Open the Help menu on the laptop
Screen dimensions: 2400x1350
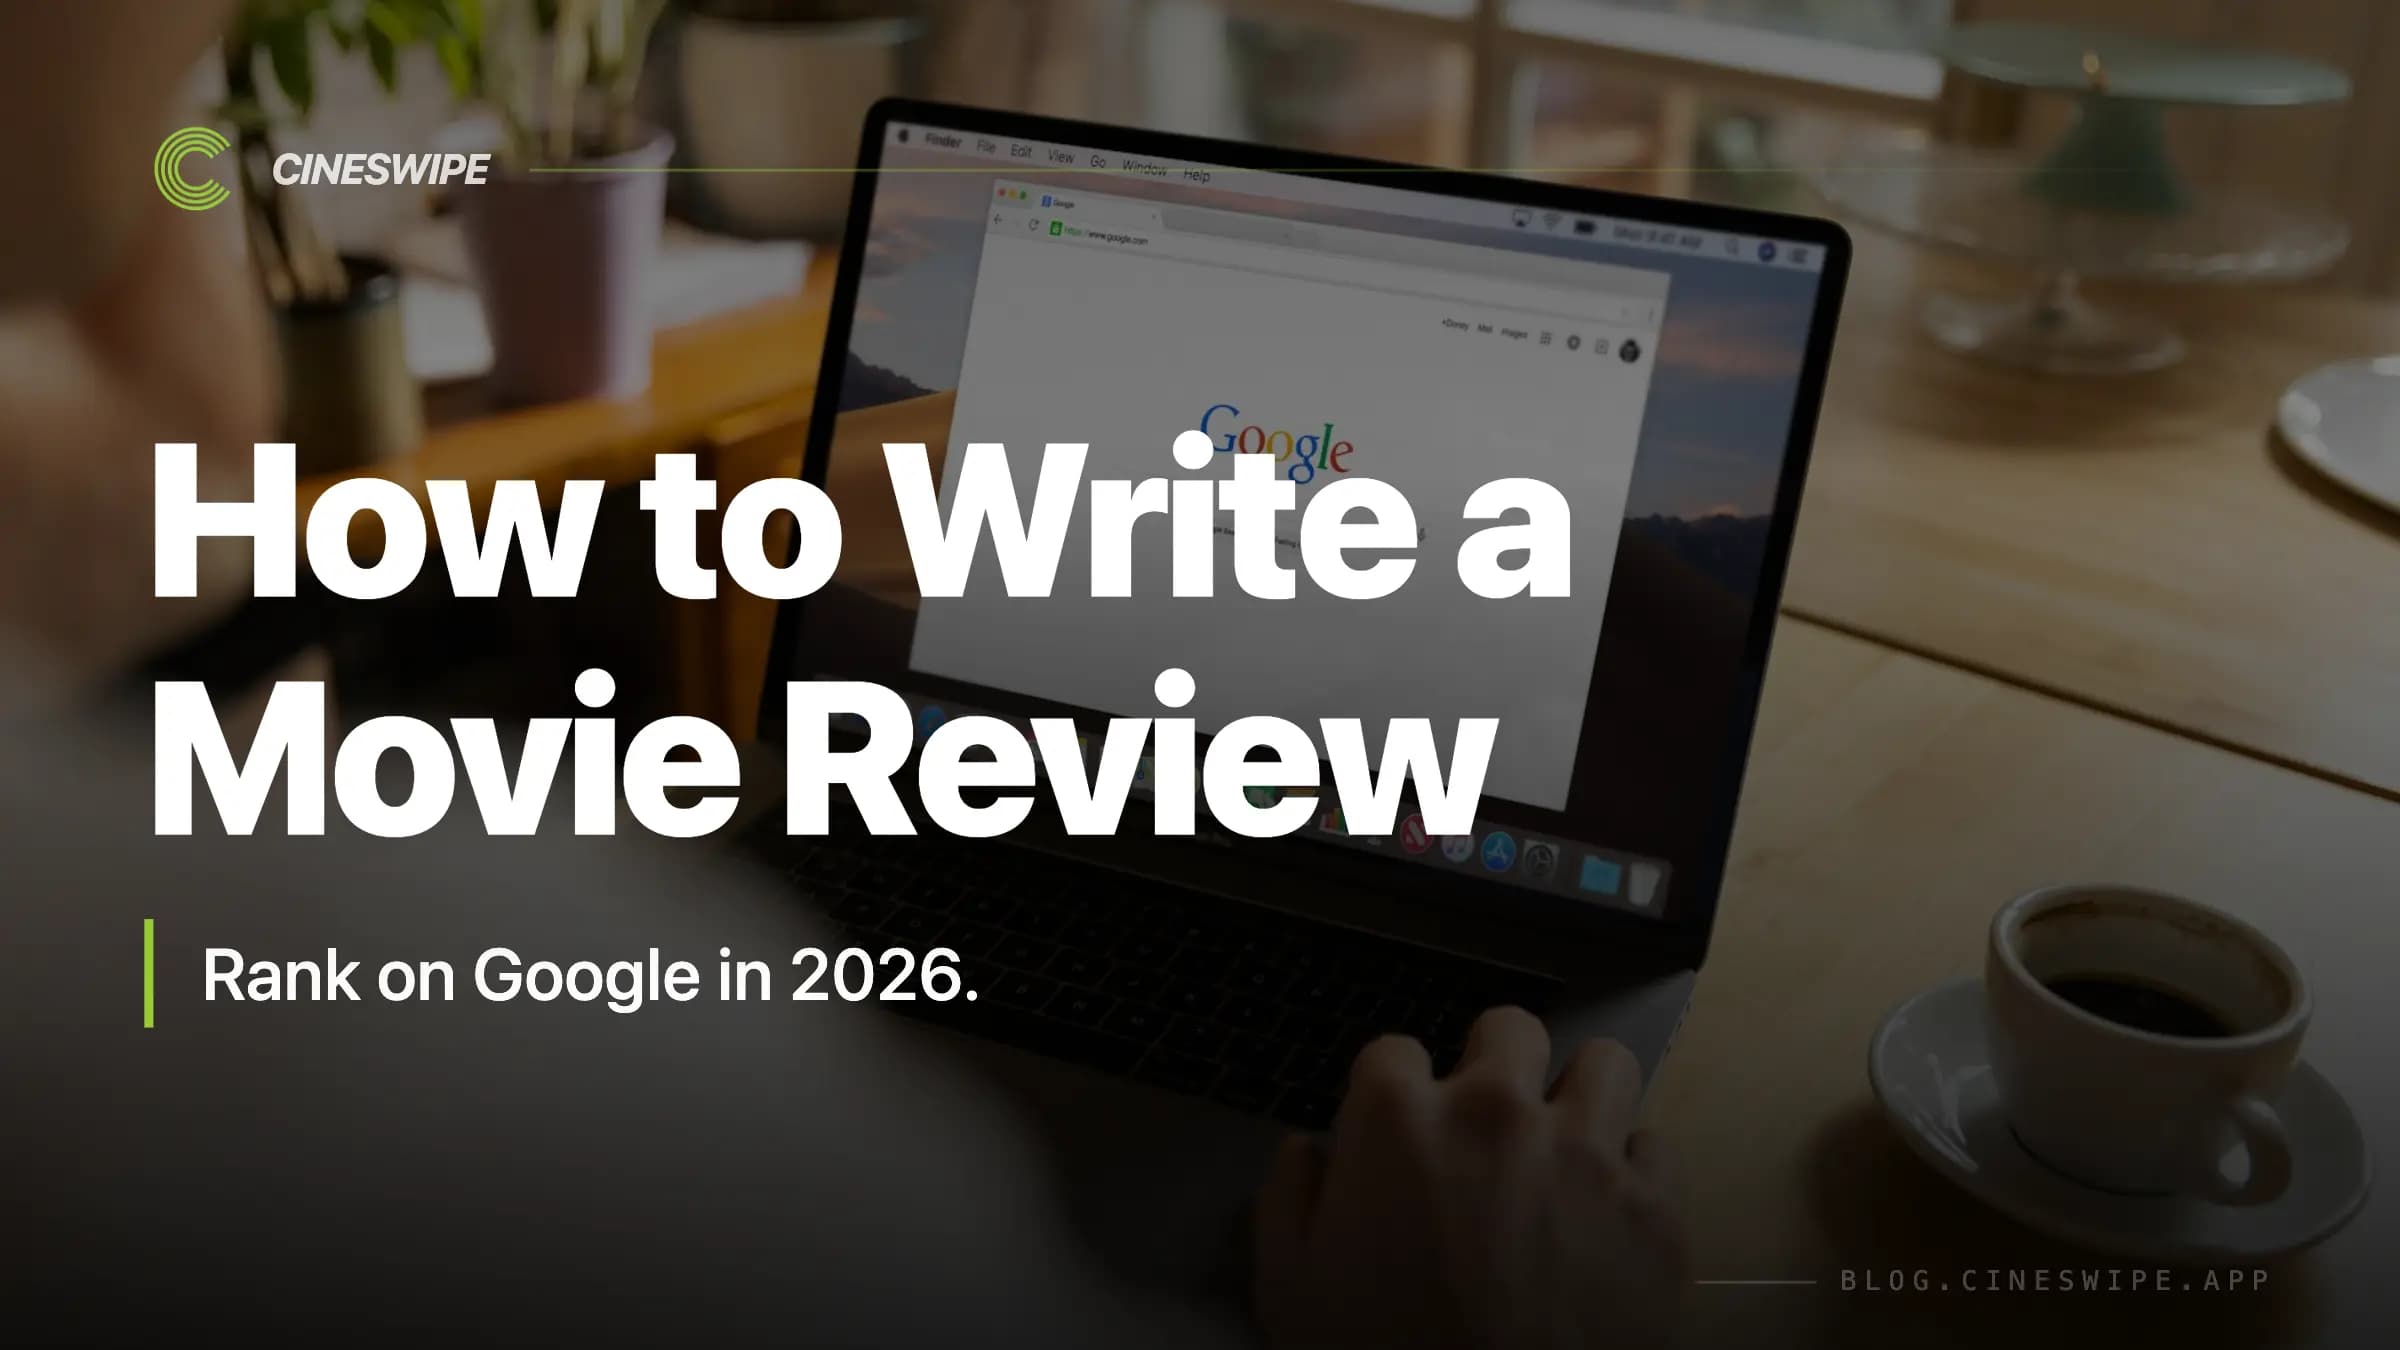pos(1197,175)
